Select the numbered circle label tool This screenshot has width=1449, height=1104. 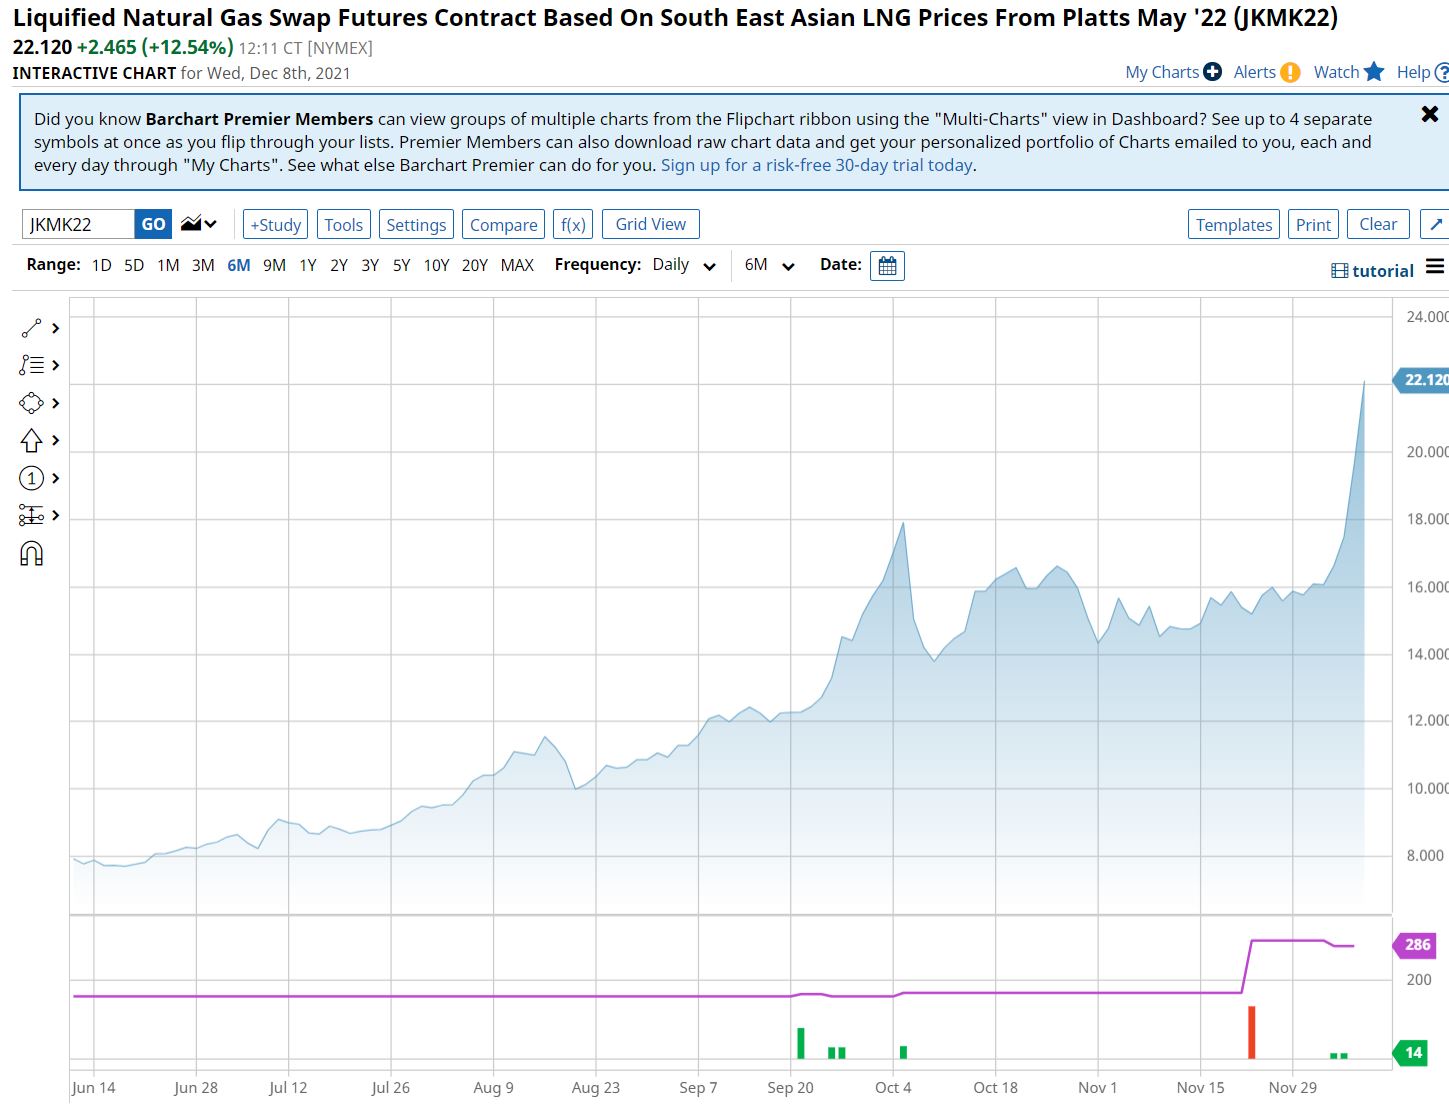[x=31, y=479]
